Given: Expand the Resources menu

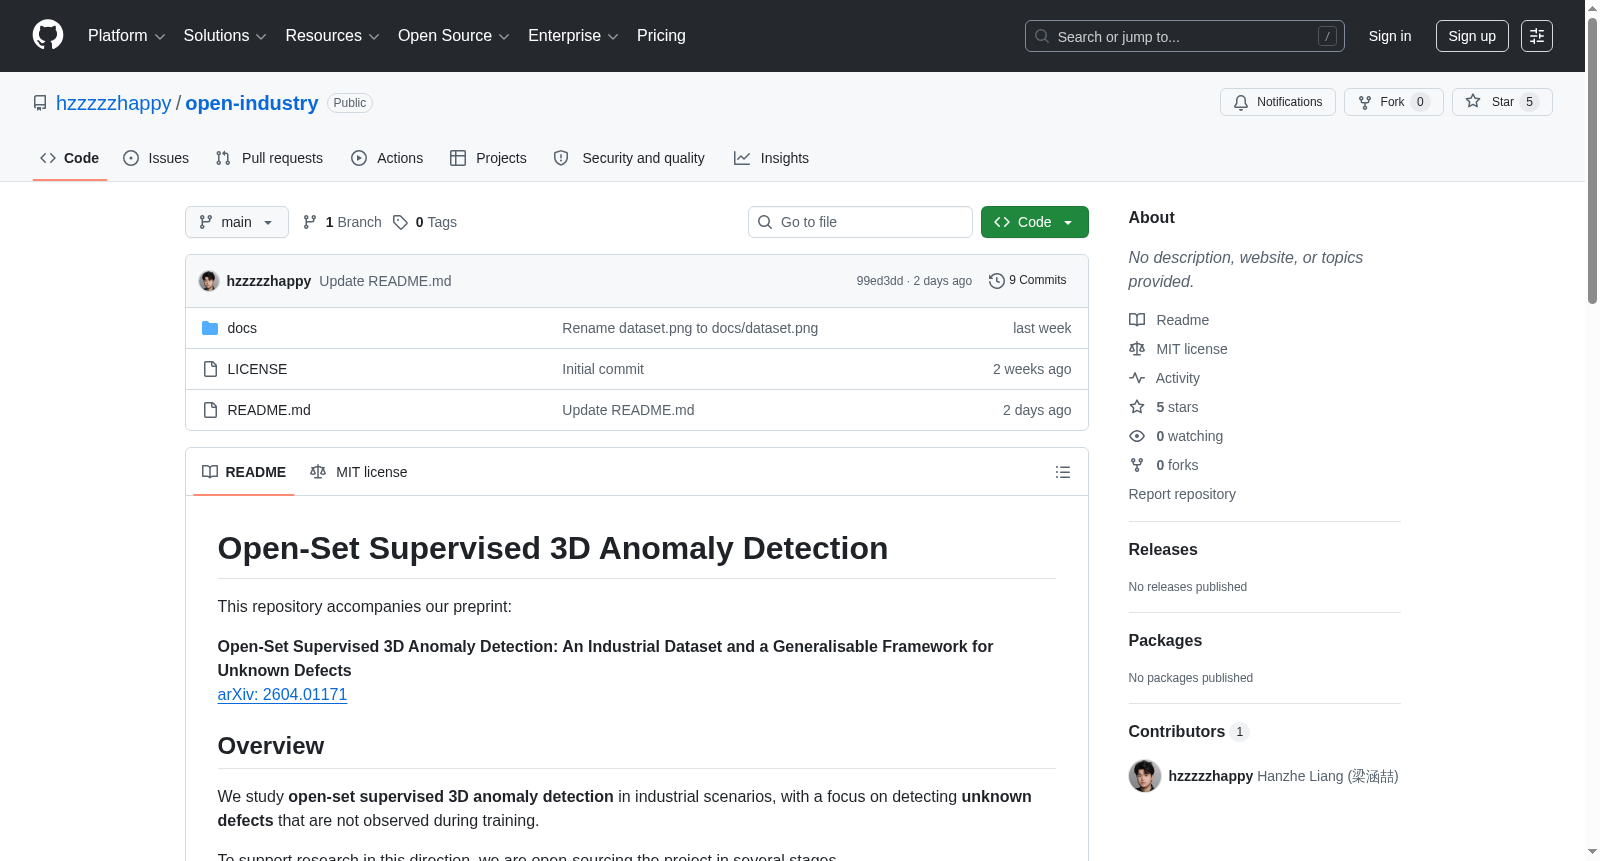Looking at the screenshot, I should (x=333, y=36).
